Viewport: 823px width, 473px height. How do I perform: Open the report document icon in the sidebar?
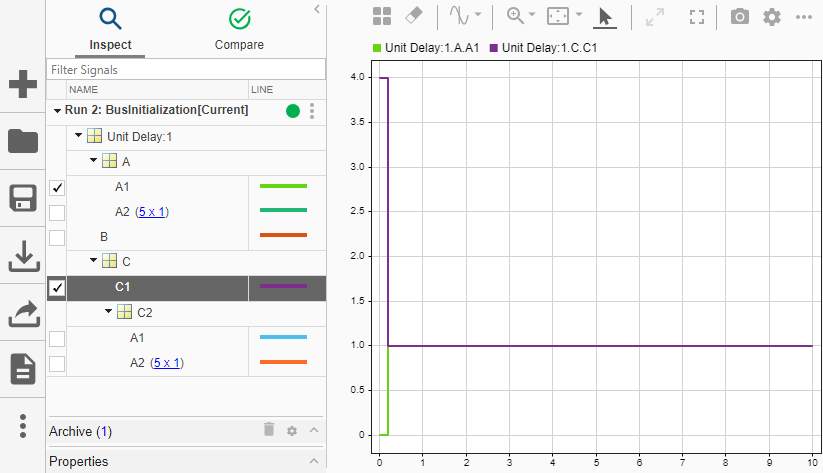(23, 369)
